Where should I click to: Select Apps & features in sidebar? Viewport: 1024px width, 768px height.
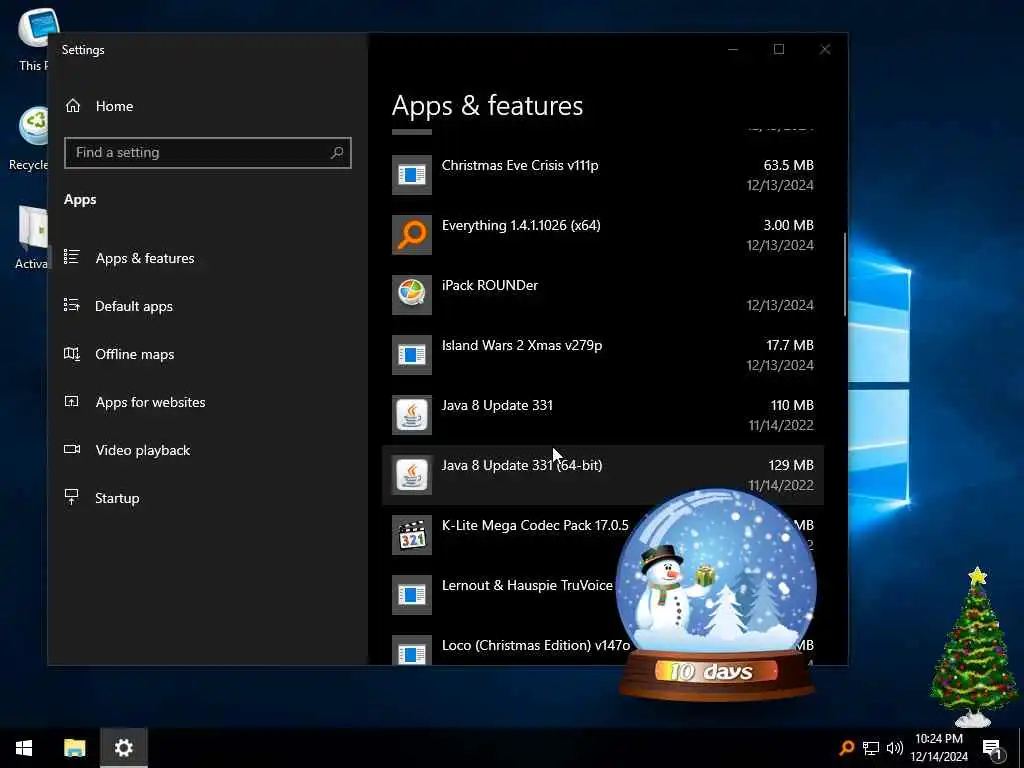coord(208,258)
